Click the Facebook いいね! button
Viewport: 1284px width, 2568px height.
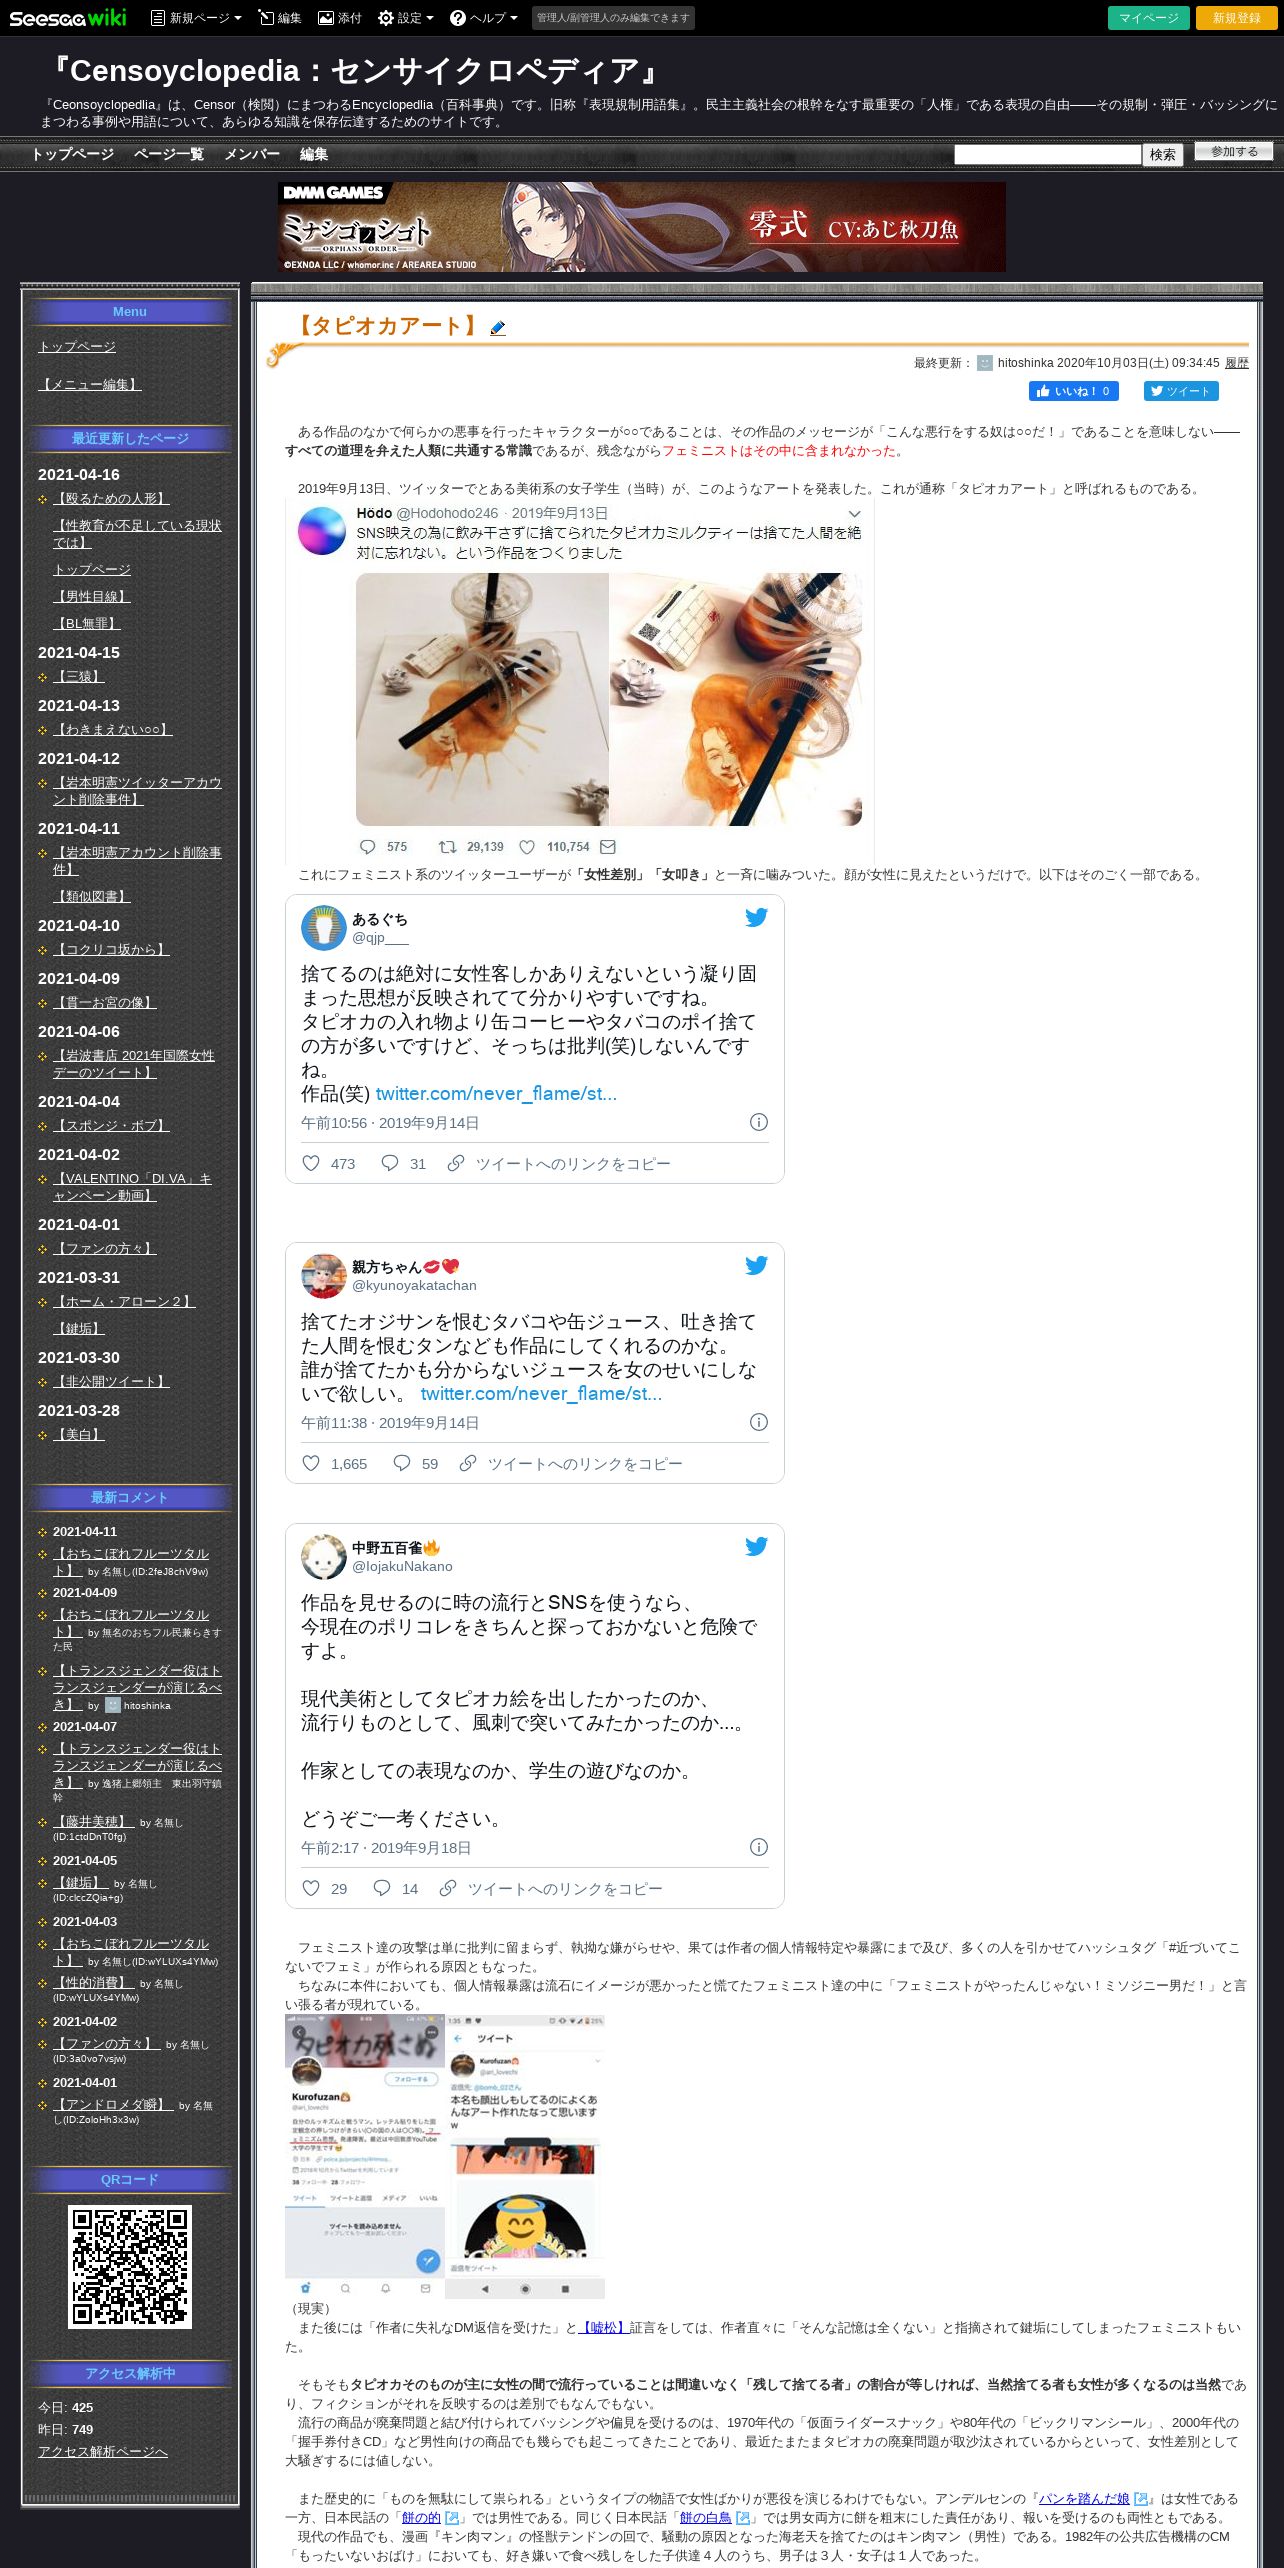[1073, 391]
